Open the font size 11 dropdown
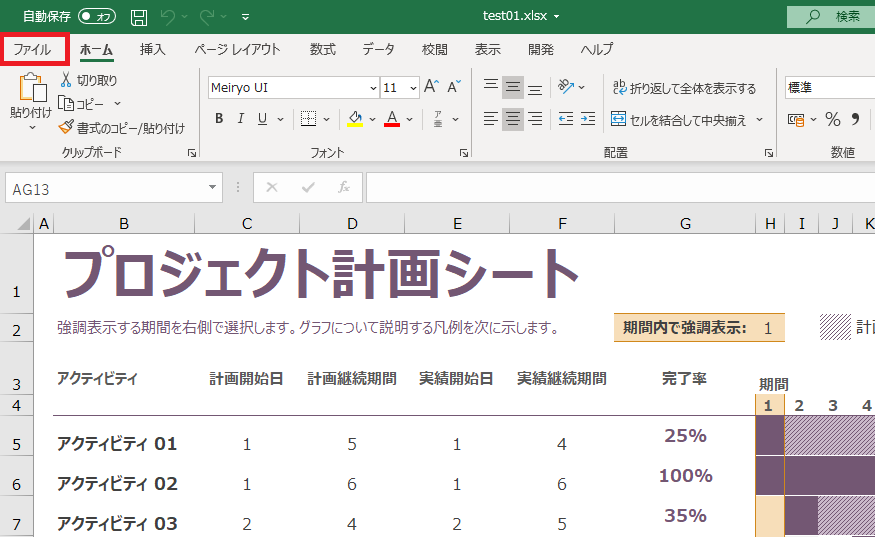Viewport: 875px width, 537px height. coord(413,88)
